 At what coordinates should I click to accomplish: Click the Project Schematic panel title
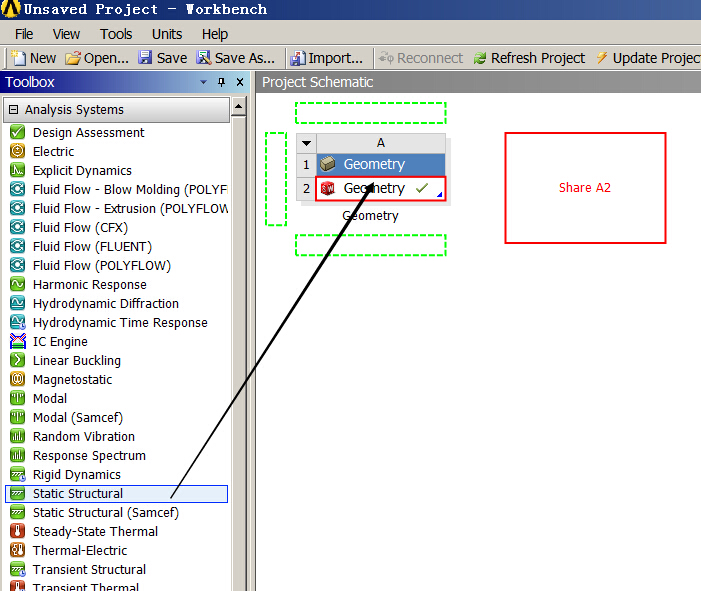click(317, 82)
